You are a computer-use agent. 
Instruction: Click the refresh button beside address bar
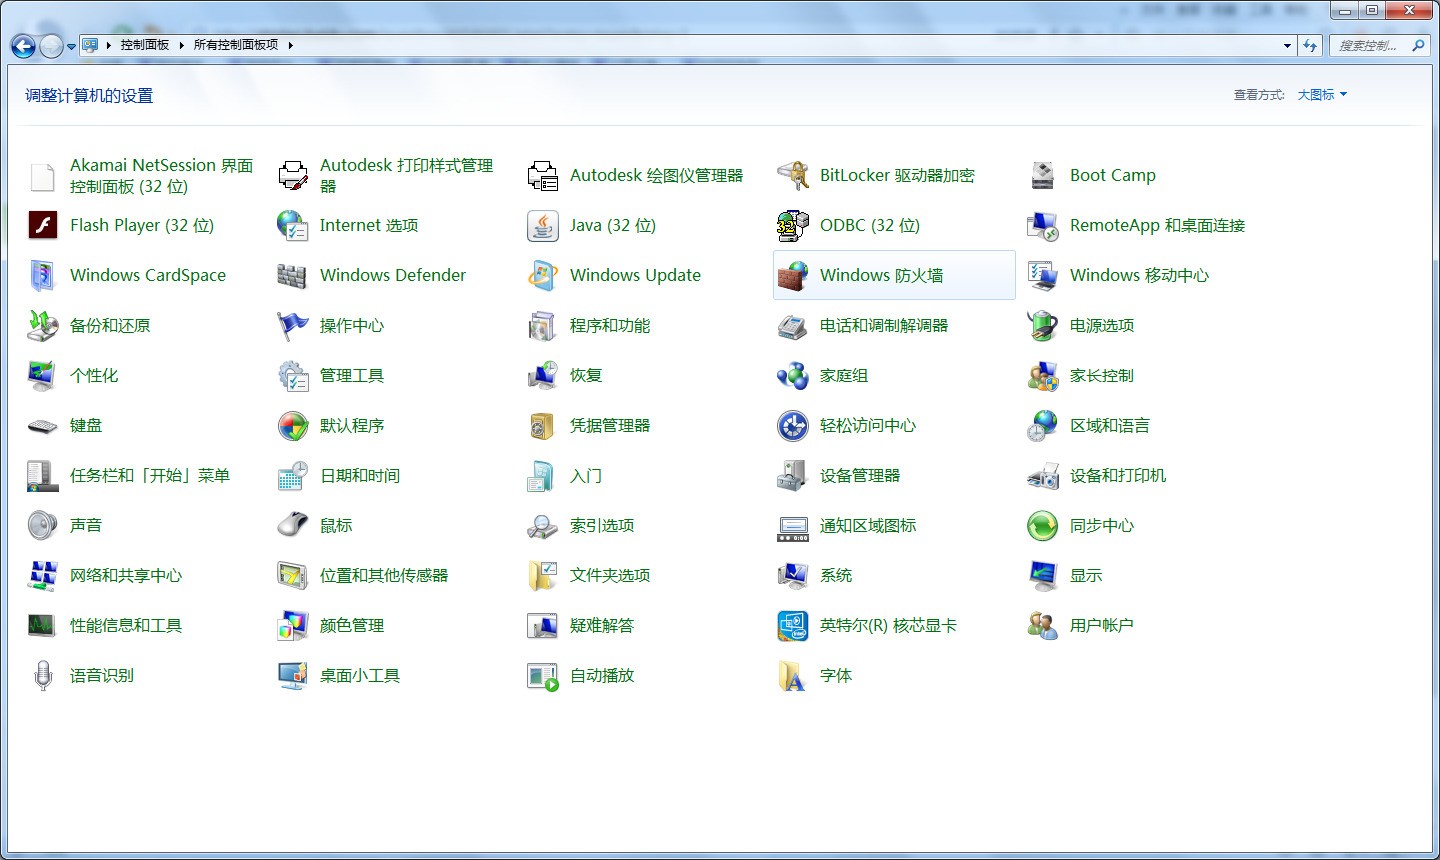pos(1310,46)
